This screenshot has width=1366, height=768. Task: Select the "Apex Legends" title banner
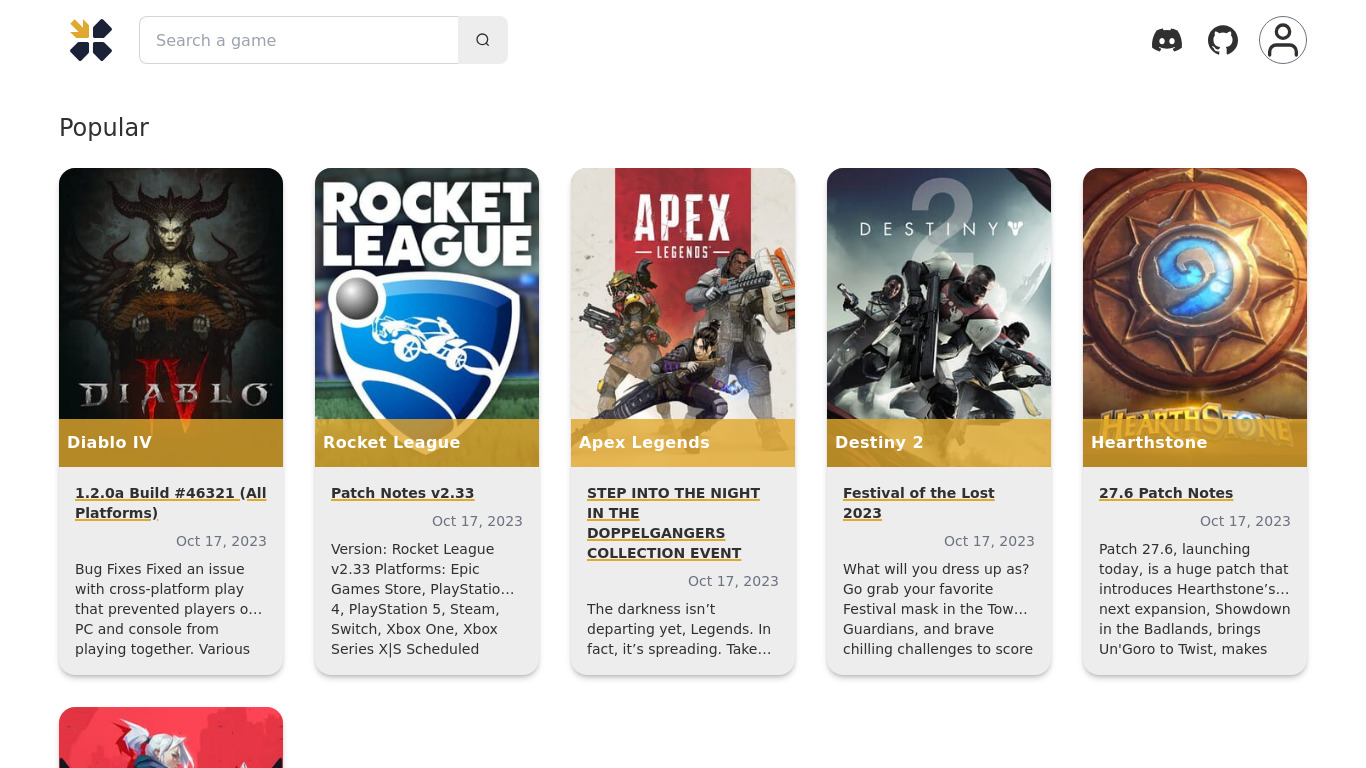tap(683, 443)
